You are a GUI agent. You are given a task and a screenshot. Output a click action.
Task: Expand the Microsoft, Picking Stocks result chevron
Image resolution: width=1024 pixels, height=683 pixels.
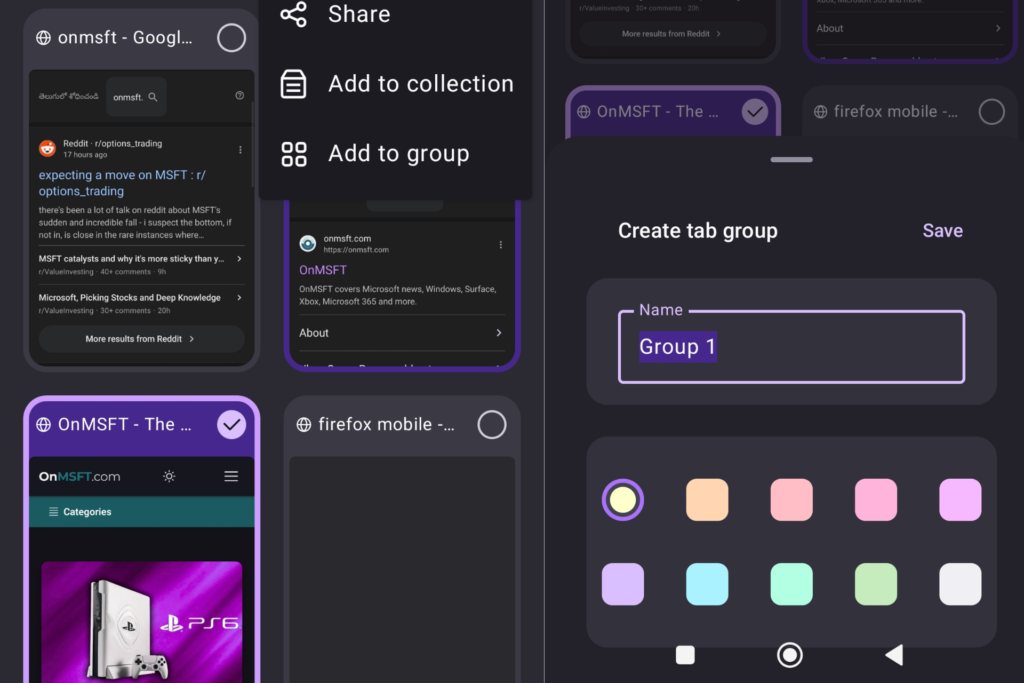coord(239,298)
